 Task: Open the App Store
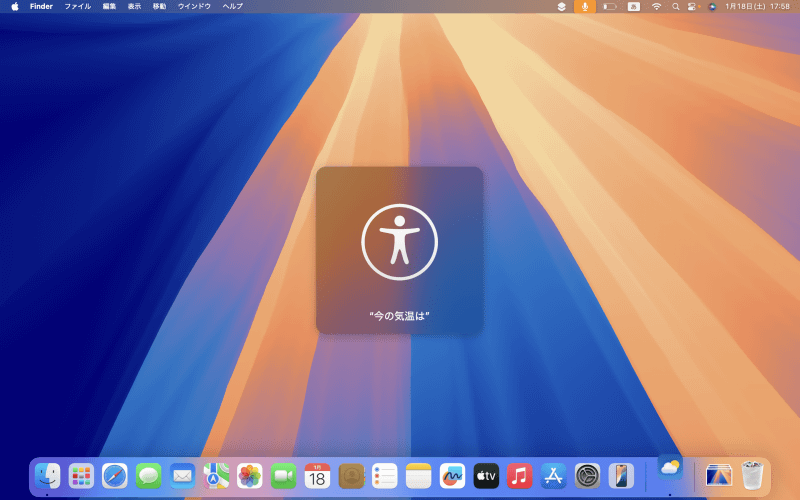tap(554, 476)
